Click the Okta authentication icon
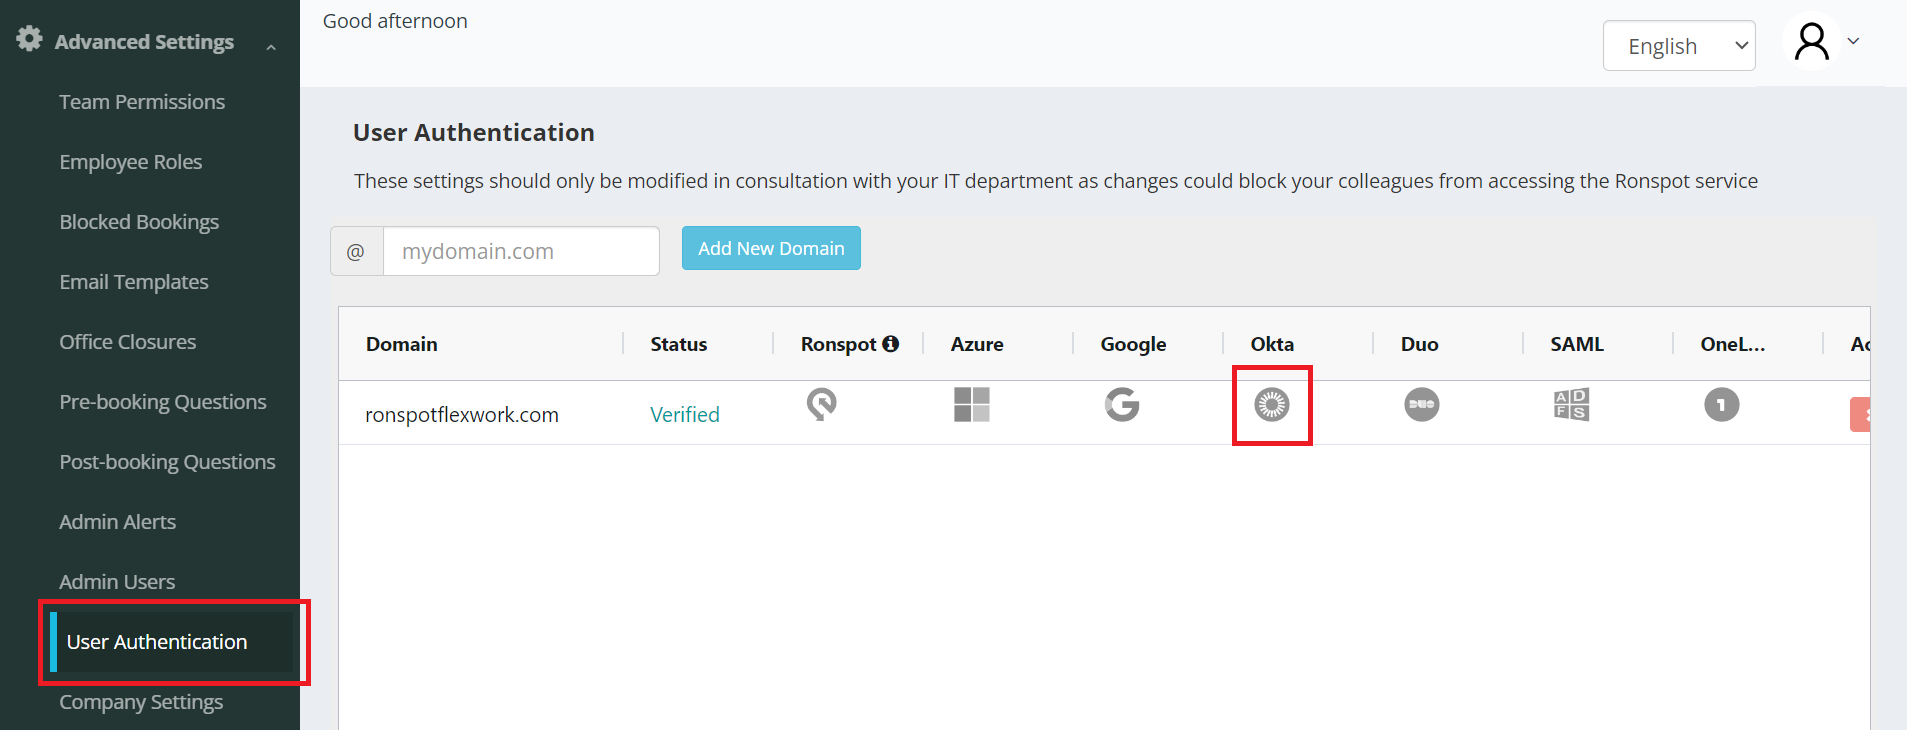This screenshot has height=730, width=1907. pyautogui.click(x=1272, y=405)
